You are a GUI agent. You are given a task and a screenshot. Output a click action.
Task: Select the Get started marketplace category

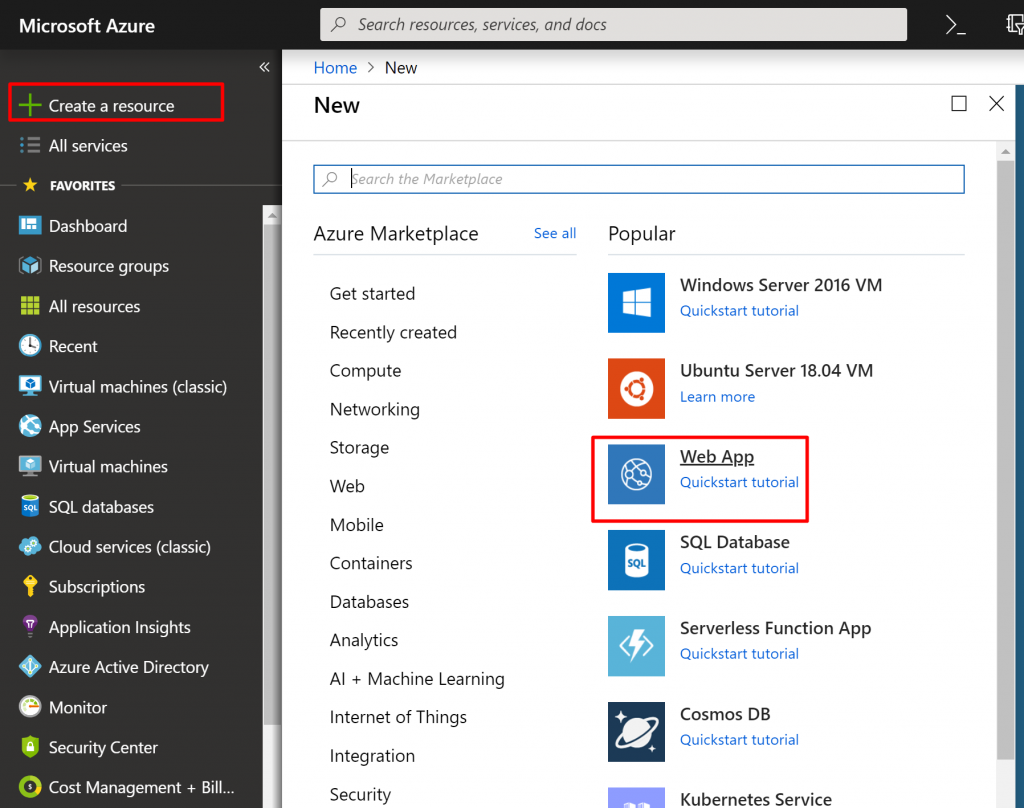pyautogui.click(x=372, y=294)
